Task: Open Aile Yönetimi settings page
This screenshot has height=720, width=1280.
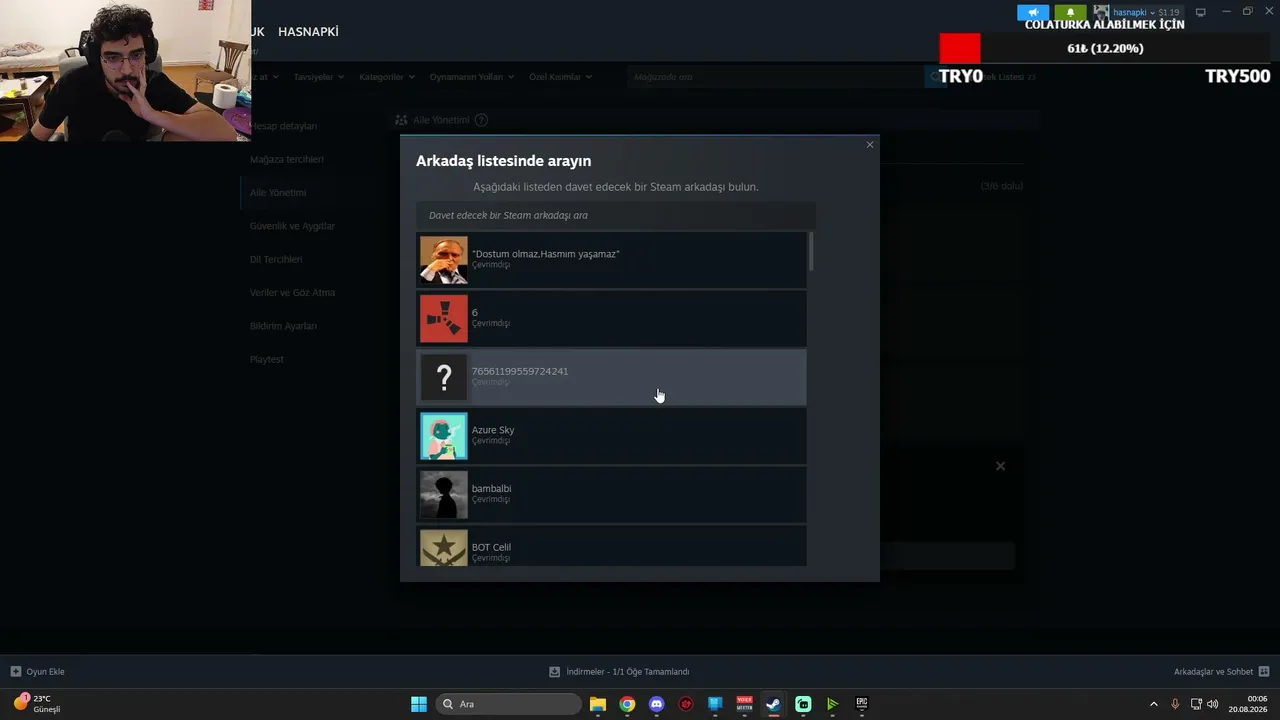Action: (278, 192)
